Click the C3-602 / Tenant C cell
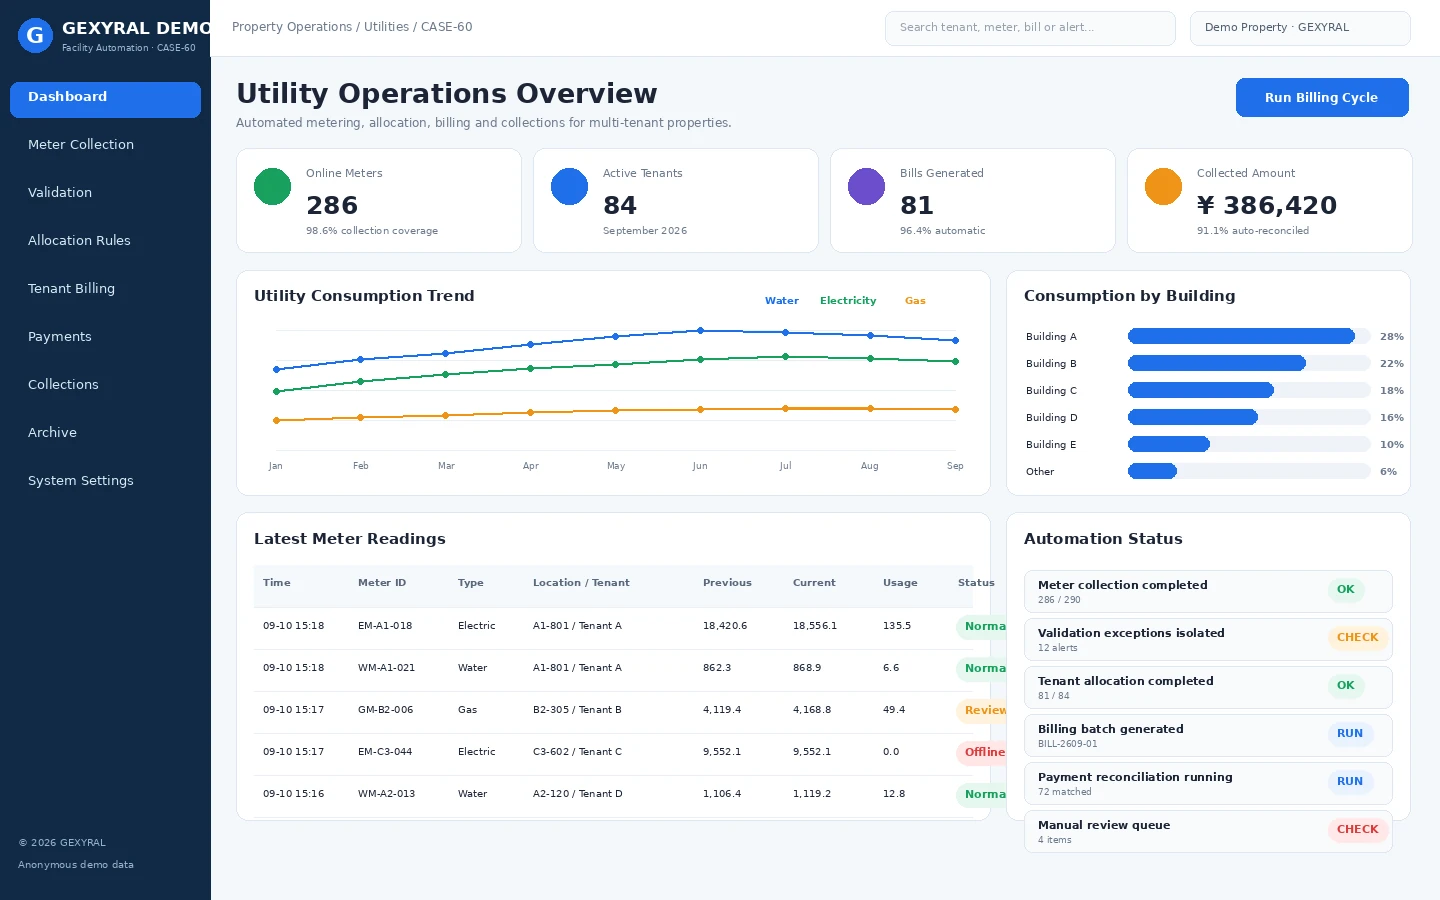The height and width of the screenshot is (900, 1440). [x=577, y=752]
